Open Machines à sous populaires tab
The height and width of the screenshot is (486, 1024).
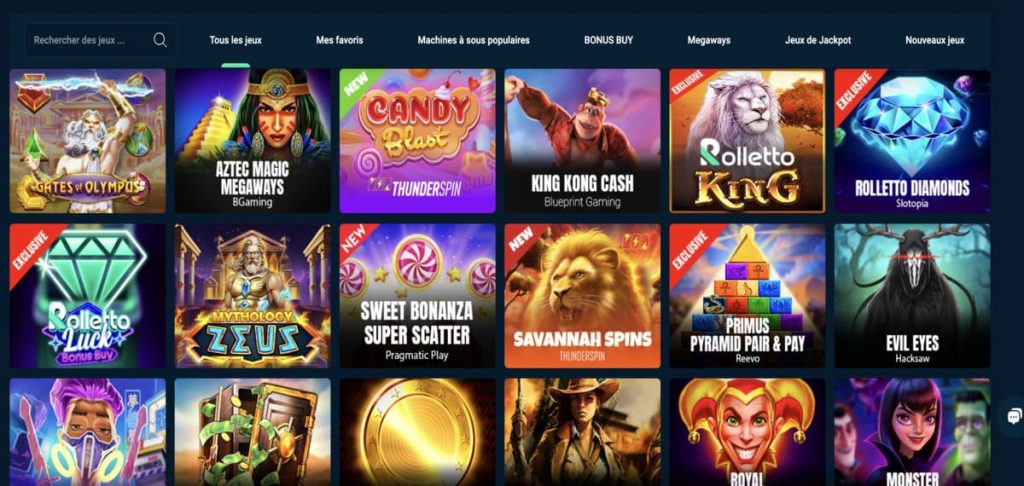pos(473,40)
